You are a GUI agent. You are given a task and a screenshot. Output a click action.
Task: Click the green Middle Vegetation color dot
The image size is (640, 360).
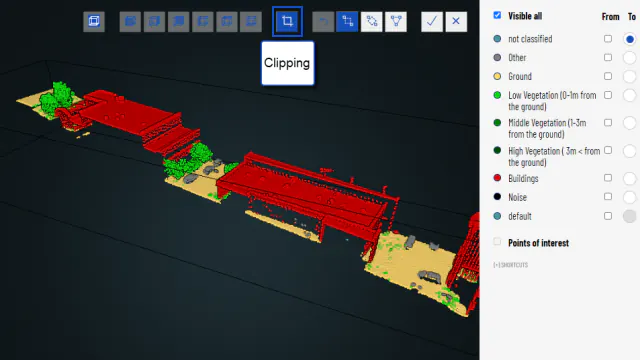[x=497, y=122]
